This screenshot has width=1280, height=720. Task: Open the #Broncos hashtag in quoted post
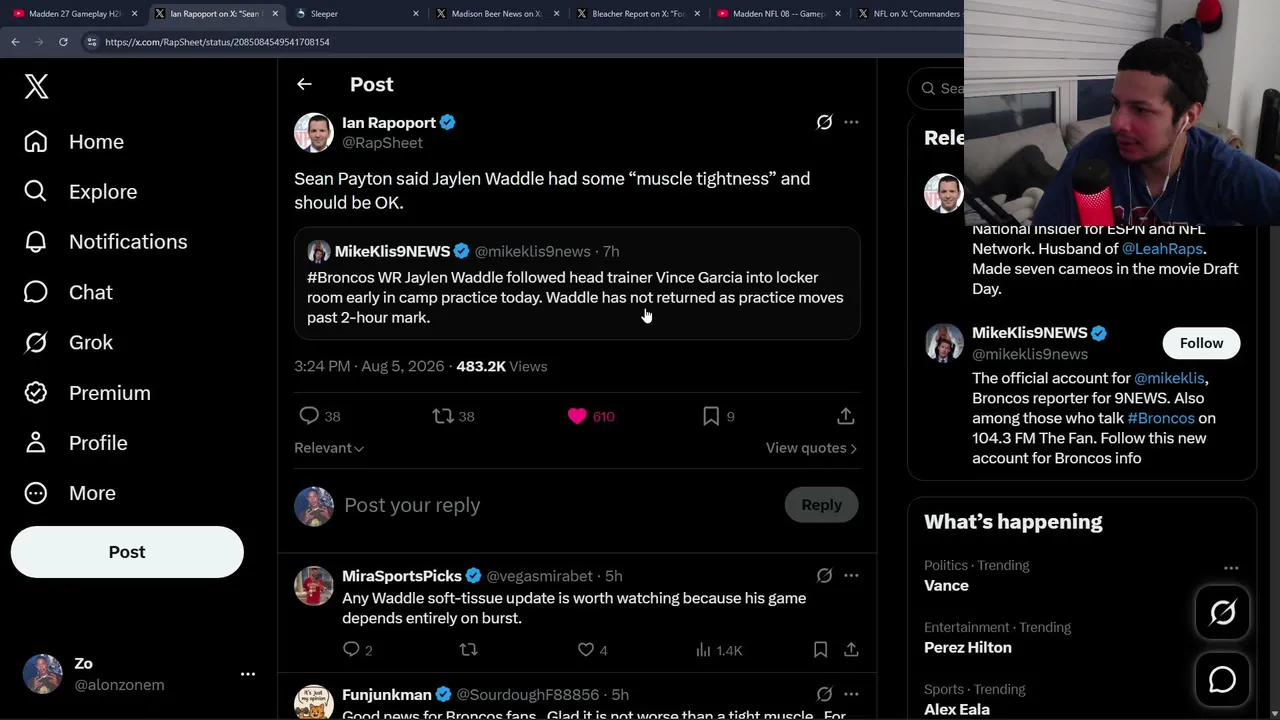coord(340,278)
